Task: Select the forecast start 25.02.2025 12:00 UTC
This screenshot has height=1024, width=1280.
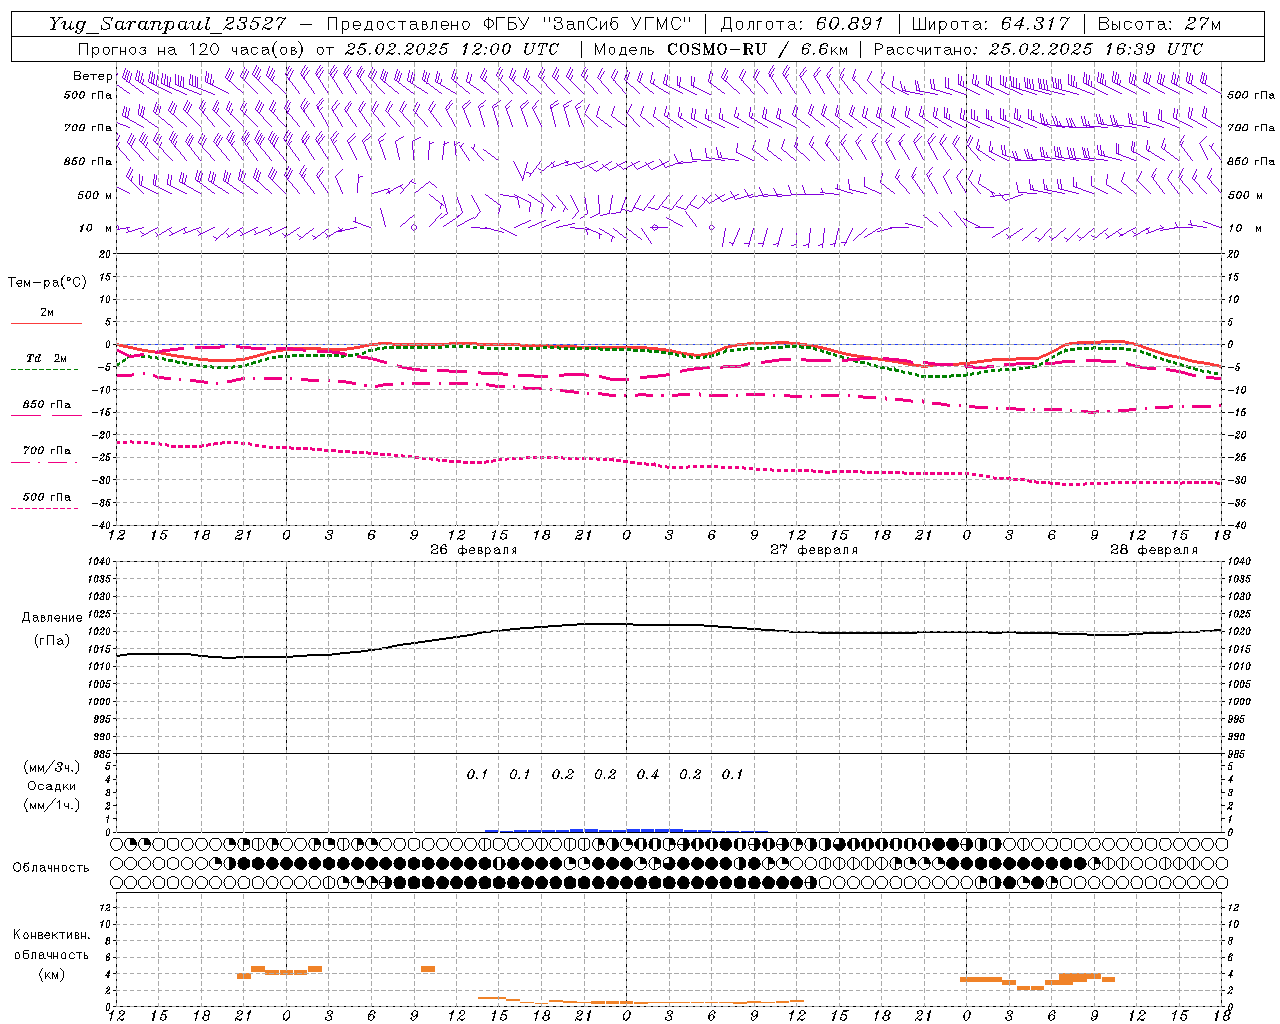Action: (452, 49)
